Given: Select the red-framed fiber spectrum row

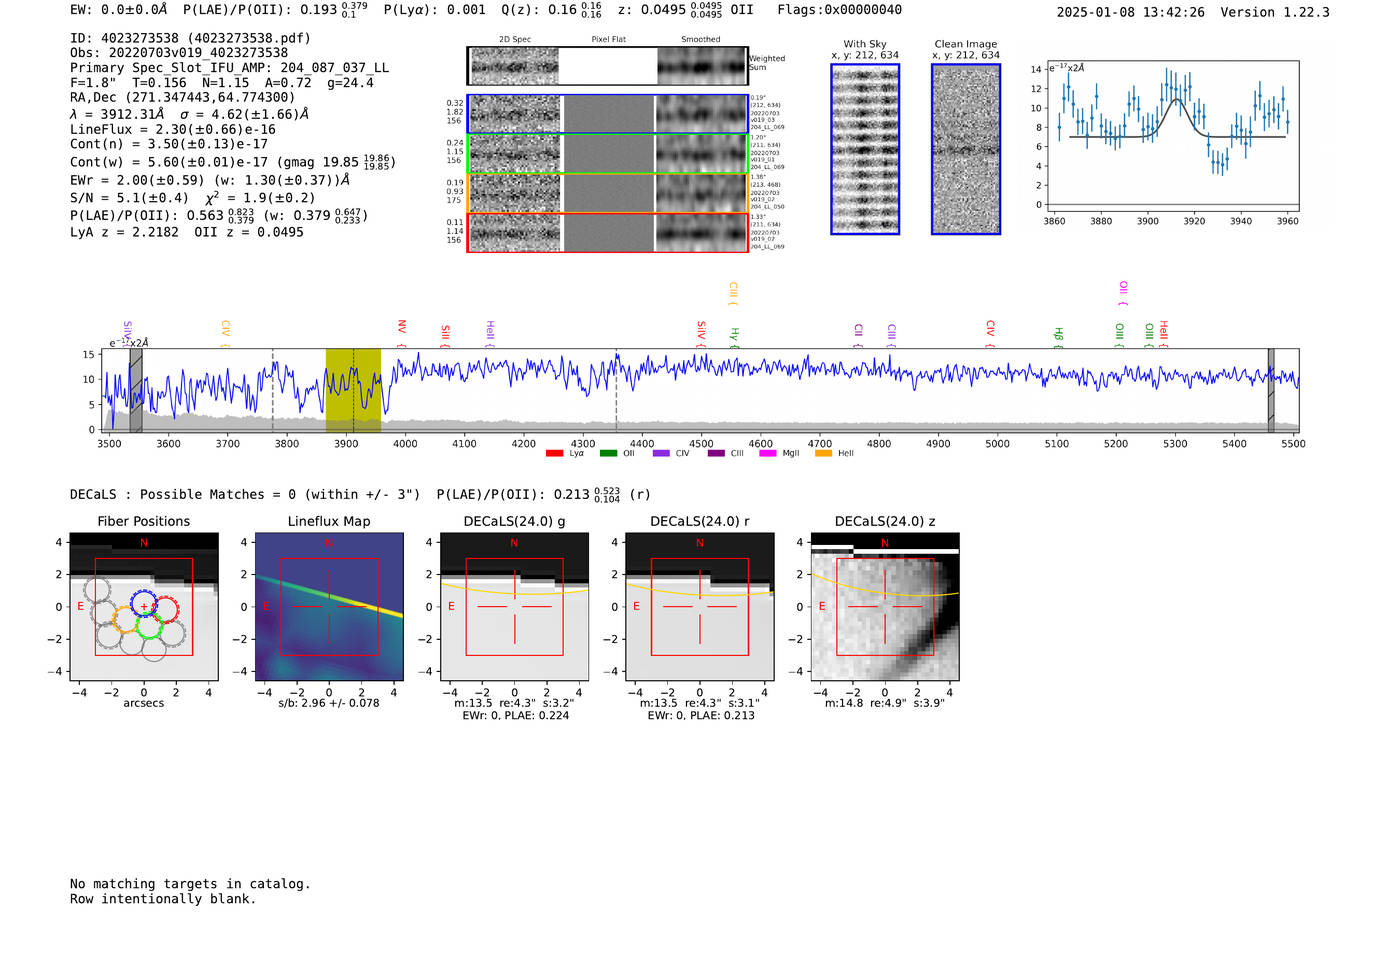Looking at the screenshot, I should tap(607, 232).
